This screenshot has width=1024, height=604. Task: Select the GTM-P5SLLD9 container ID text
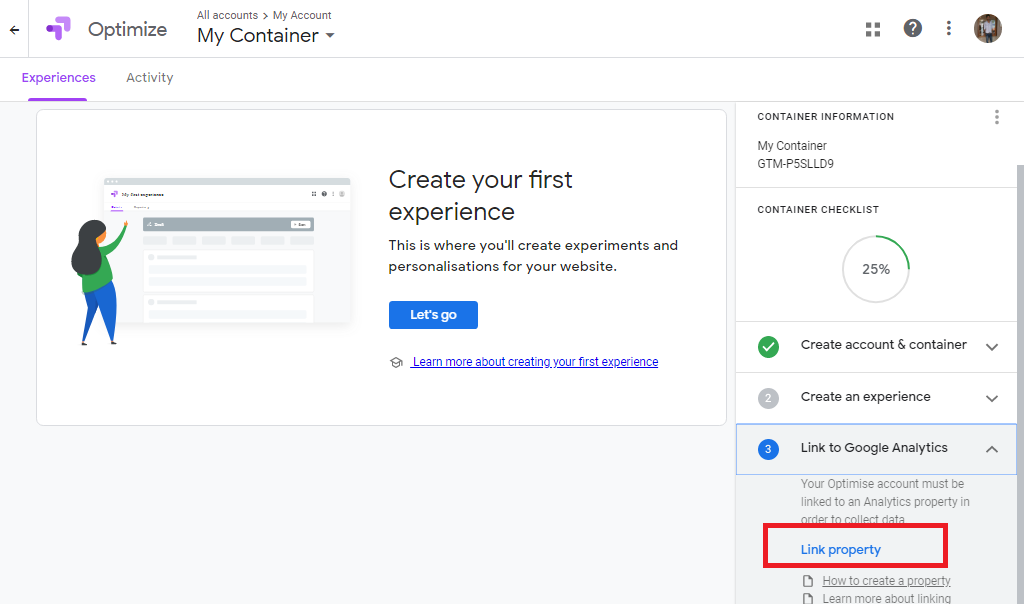pos(795,164)
